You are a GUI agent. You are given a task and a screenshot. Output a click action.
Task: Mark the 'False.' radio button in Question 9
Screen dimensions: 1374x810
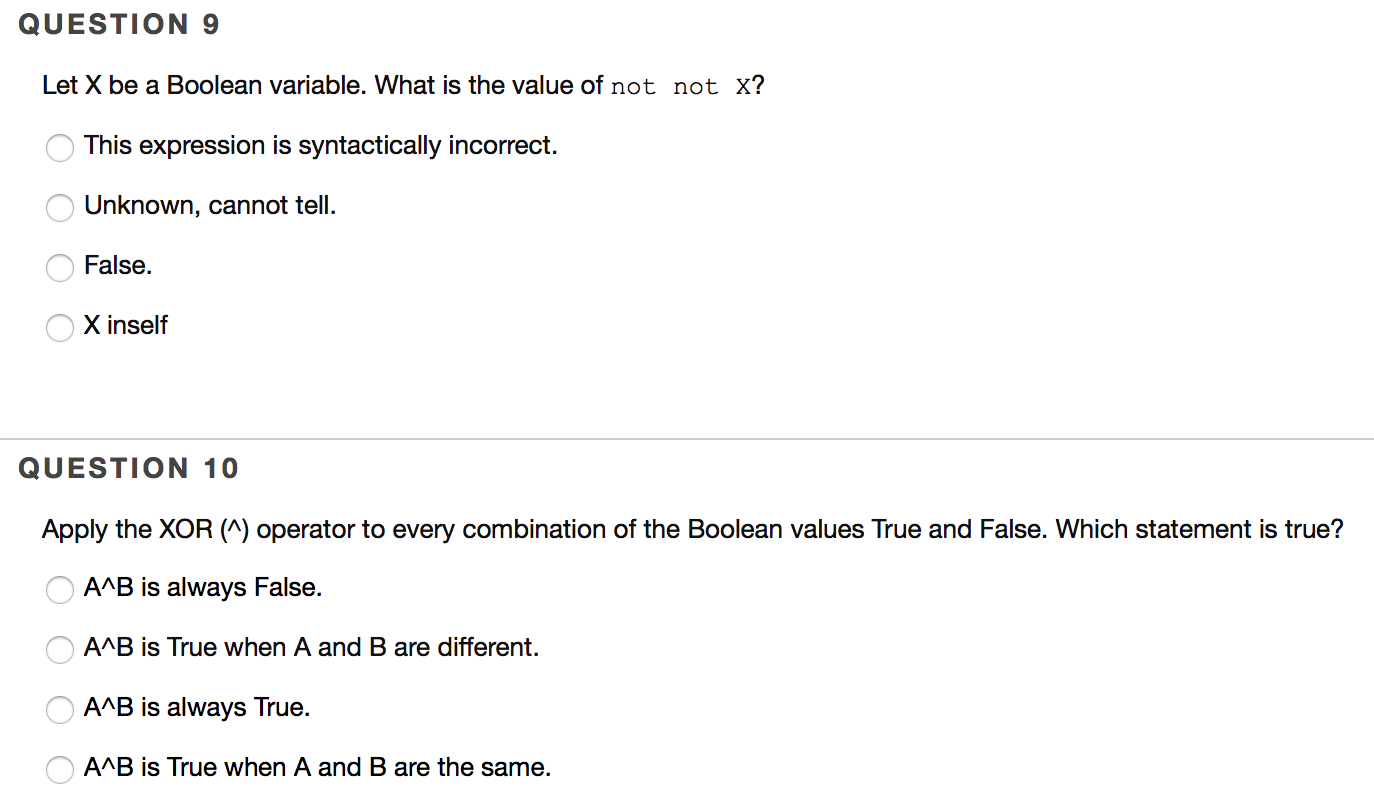60,268
